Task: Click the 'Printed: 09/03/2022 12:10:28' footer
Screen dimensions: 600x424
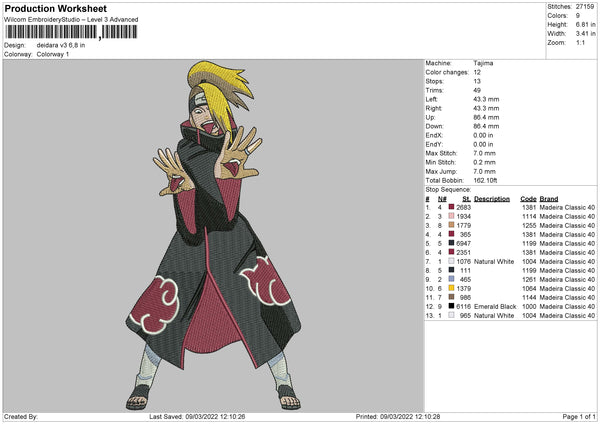Action: pos(398,417)
